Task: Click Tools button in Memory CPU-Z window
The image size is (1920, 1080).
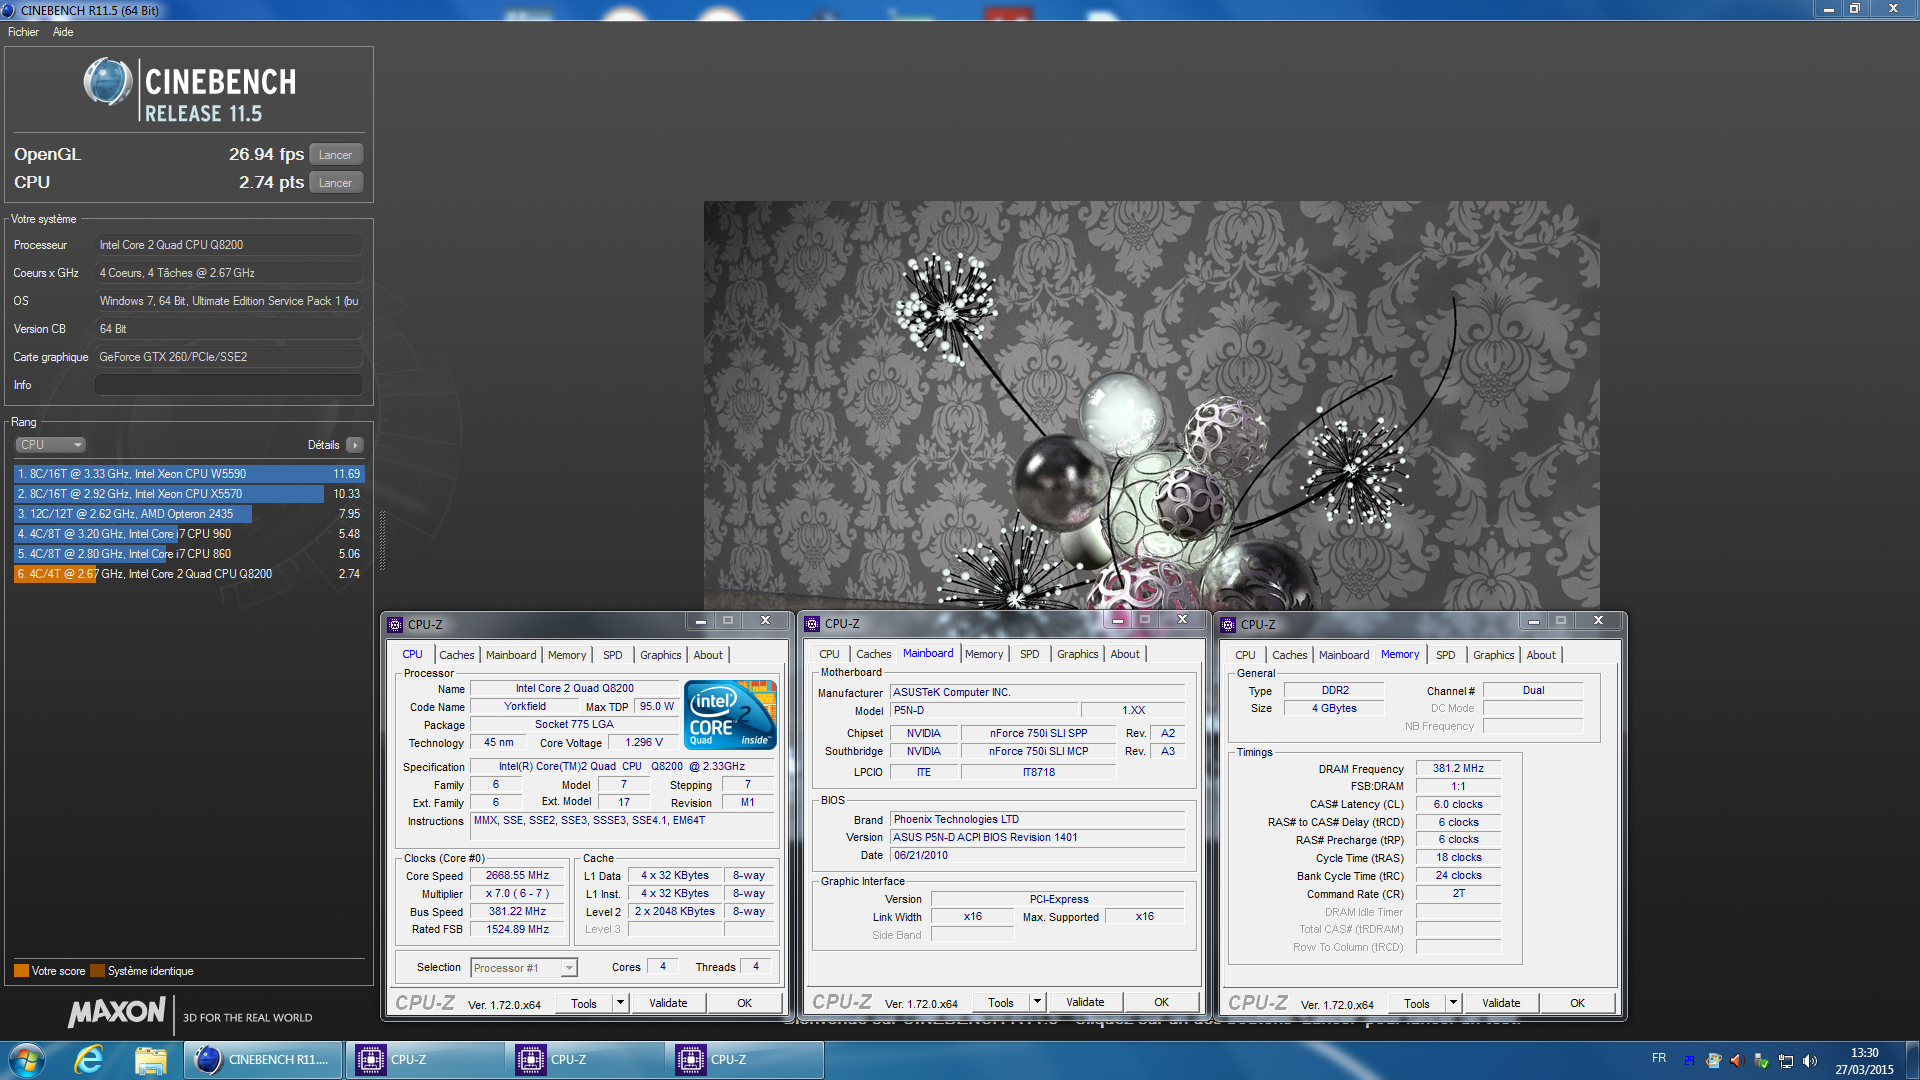Action: click(x=1417, y=1003)
